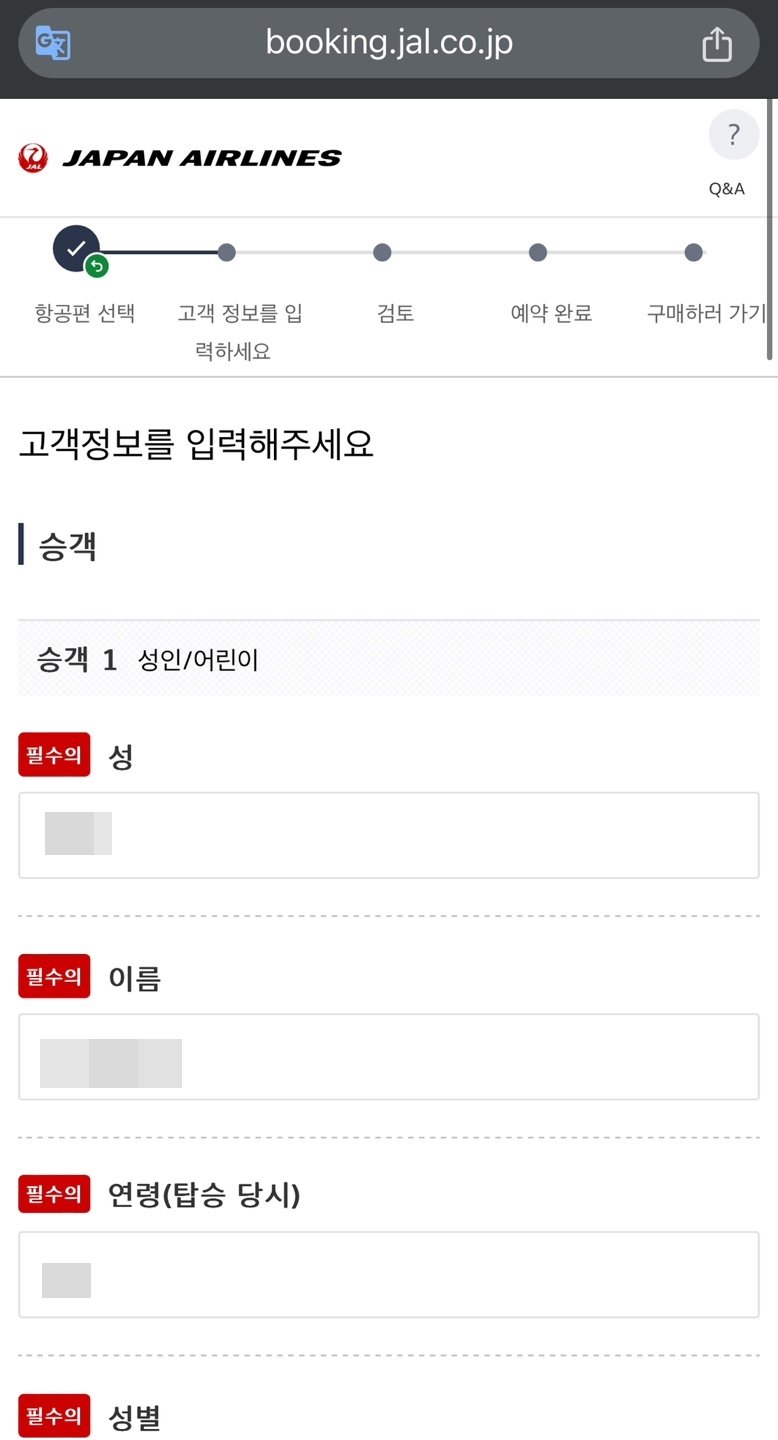Viewport: 778px width, 1440px height.
Task: Click the 검토 step label
Action: 395,313
